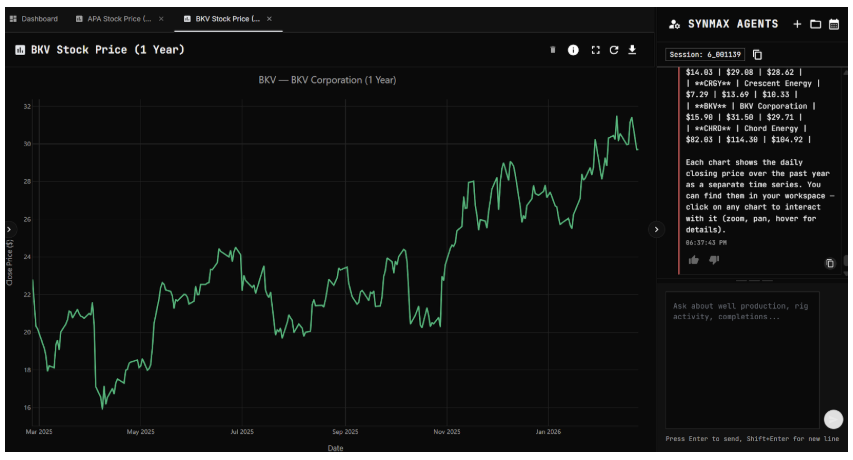The width and height of the screenshot is (853, 460).
Task: Click the delete chart trash icon
Action: tap(553, 50)
